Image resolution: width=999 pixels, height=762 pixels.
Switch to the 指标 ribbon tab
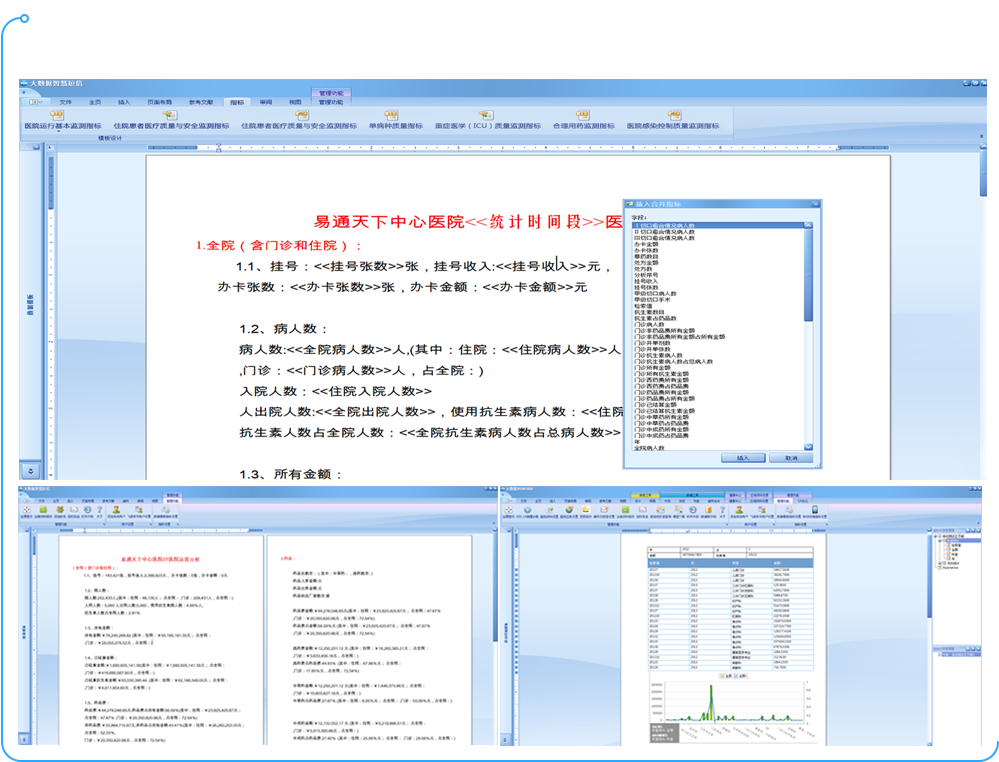[x=237, y=102]
